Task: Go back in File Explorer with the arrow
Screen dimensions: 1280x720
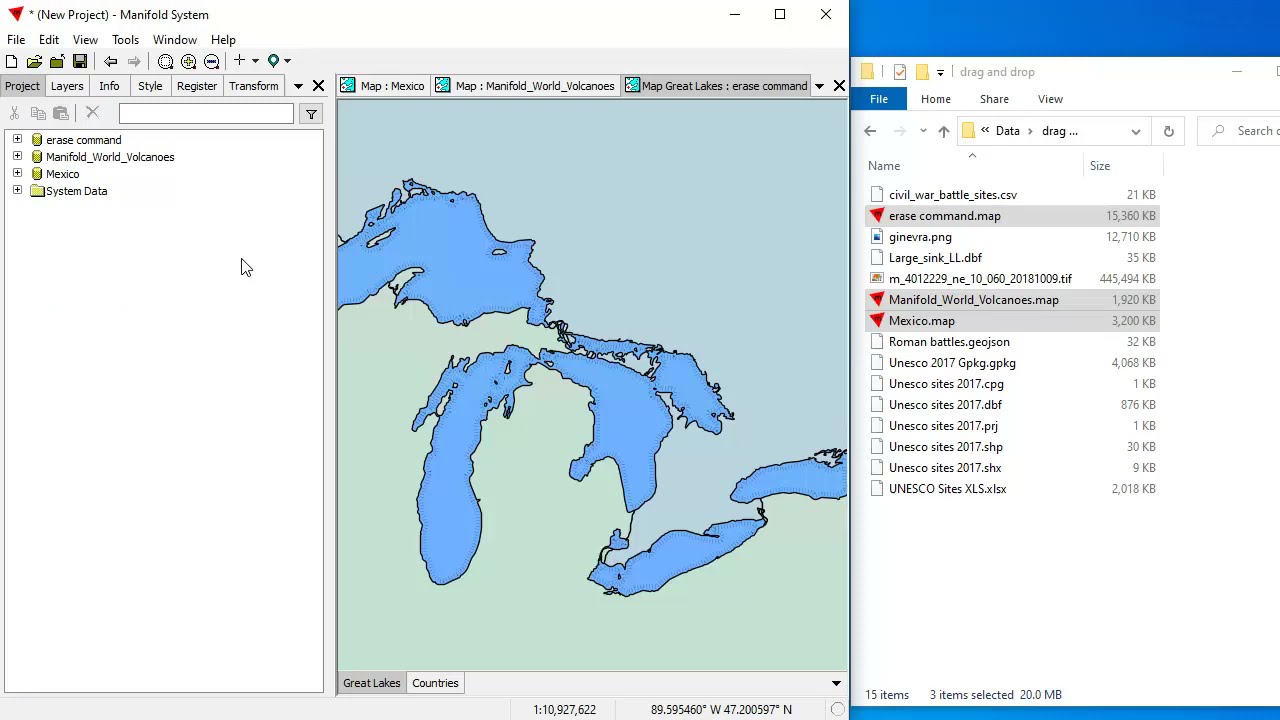Action: tap(870, 131)
